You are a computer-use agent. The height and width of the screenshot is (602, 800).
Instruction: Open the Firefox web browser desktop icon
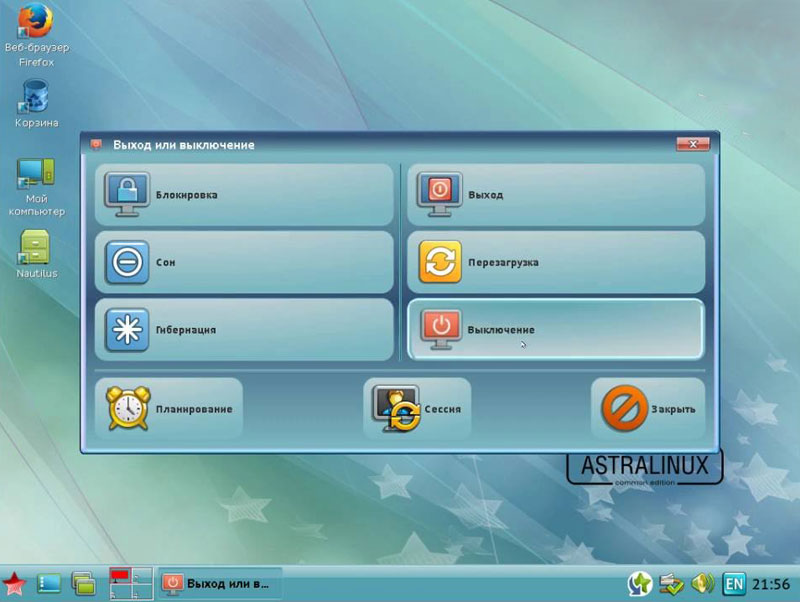37,25
